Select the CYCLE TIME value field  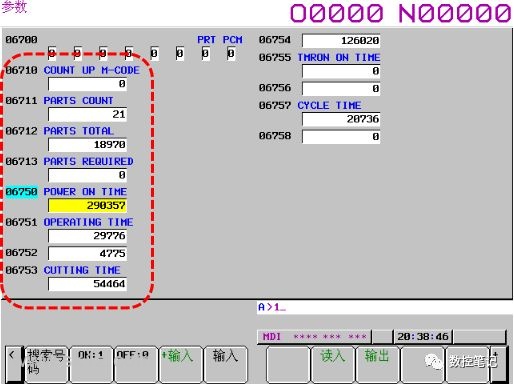click(x=341, y=119)
